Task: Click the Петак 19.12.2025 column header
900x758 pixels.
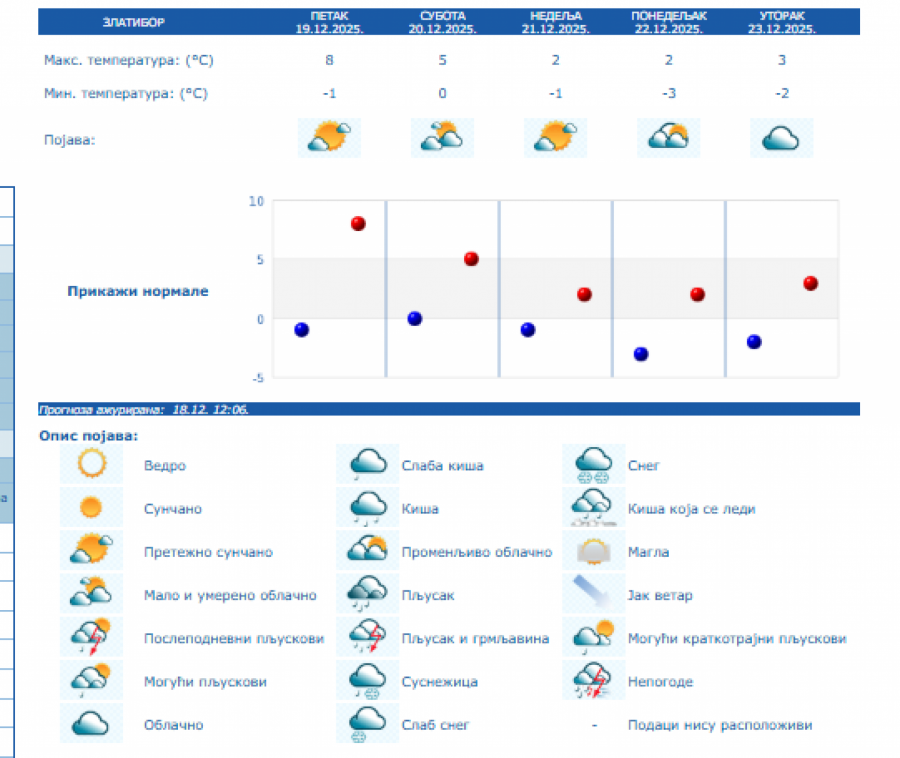Action: coord(329,22)
